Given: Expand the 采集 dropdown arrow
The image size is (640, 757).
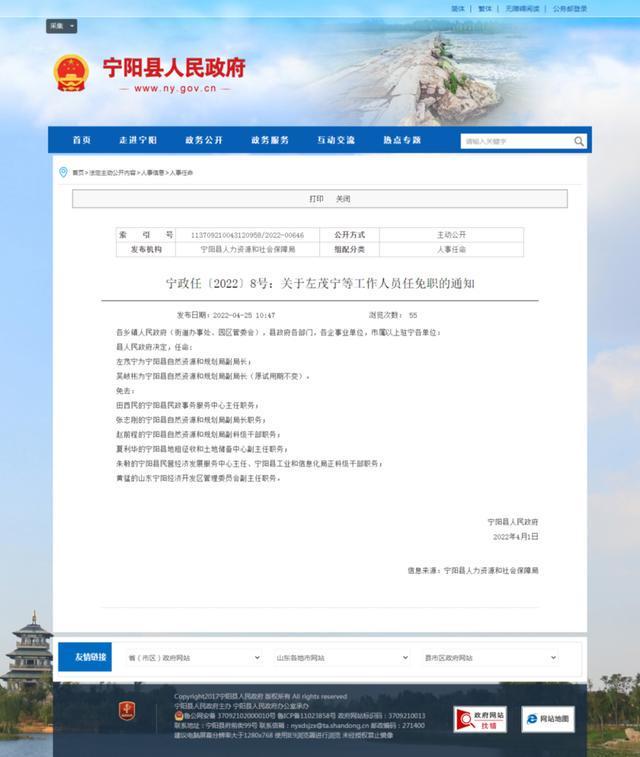Looking at the screenshot, I should (70, 26).
